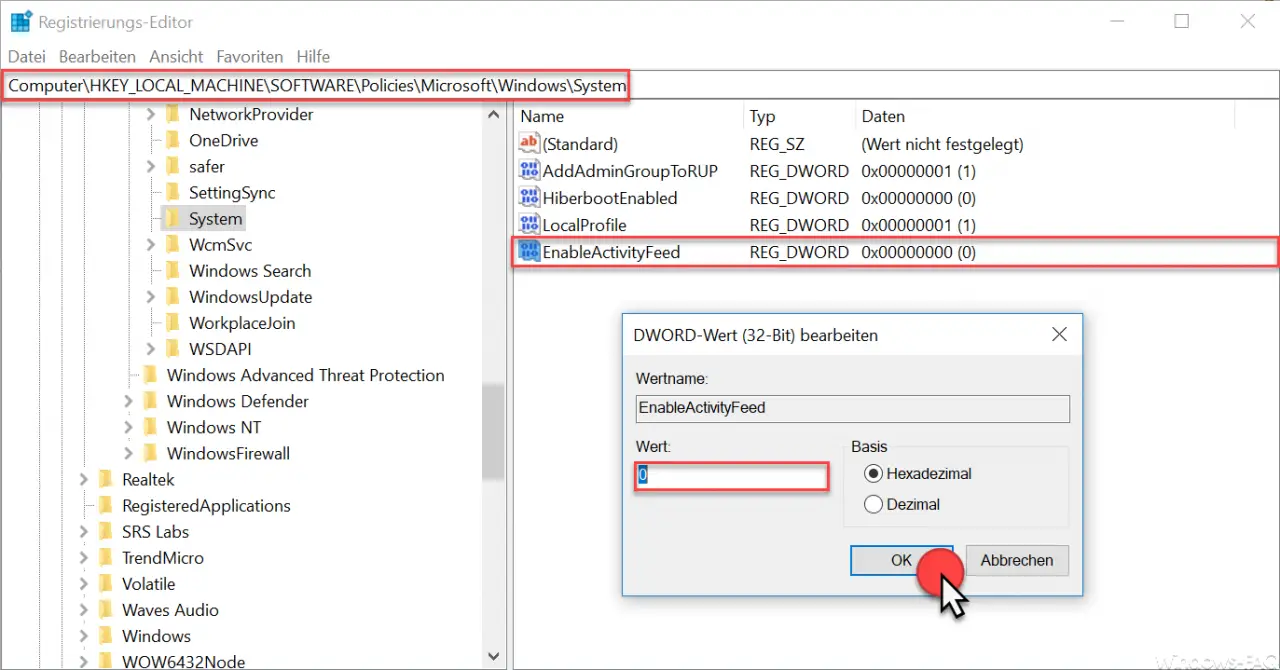Image resolution: width=1280 pixels, height=670 pixels.
Task: Click the AddAdminGroupToRUP DWORD value icon
Action: (x=529, y=171)
